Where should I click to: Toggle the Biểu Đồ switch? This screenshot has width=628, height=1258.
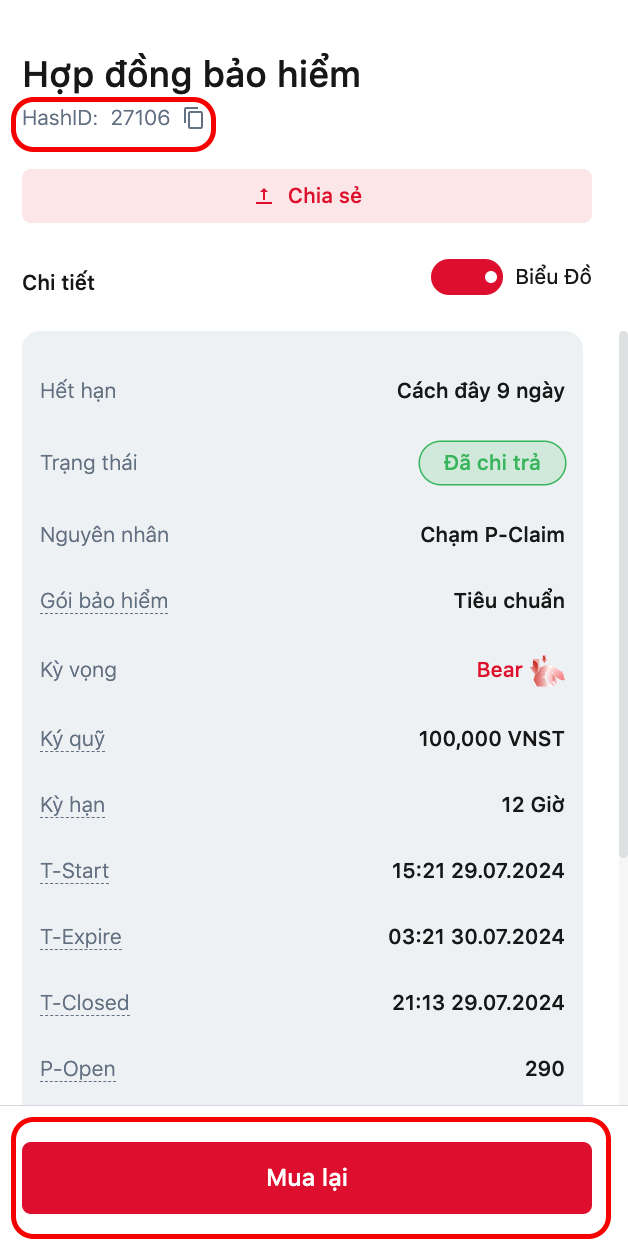pyautogui.click(x=466, y=277)
